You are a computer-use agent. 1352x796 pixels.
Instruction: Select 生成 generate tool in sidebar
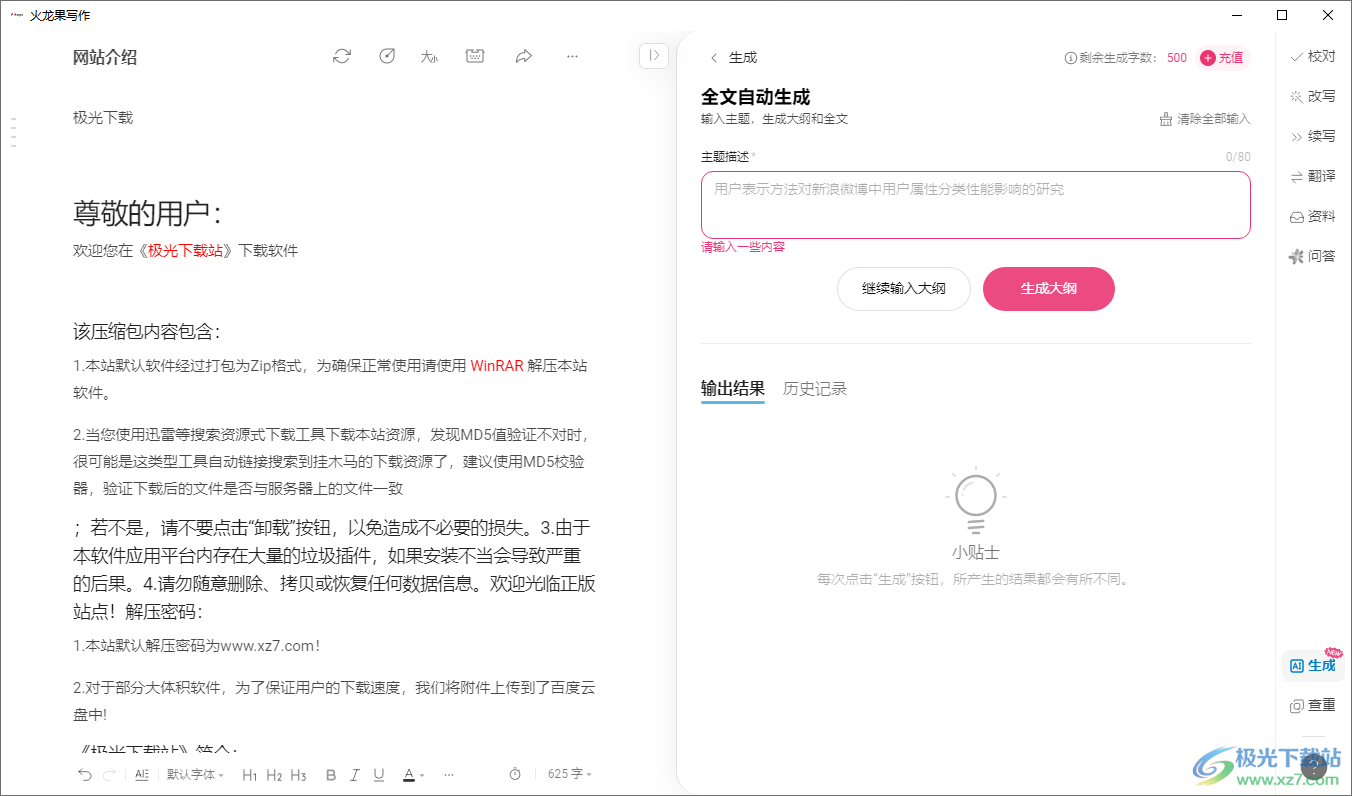tap(1313, 666)
